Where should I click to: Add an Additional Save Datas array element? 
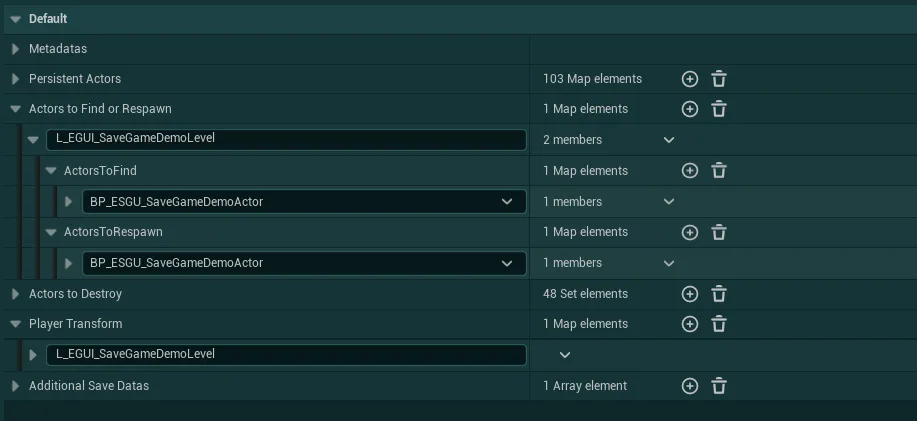[690, 386]
